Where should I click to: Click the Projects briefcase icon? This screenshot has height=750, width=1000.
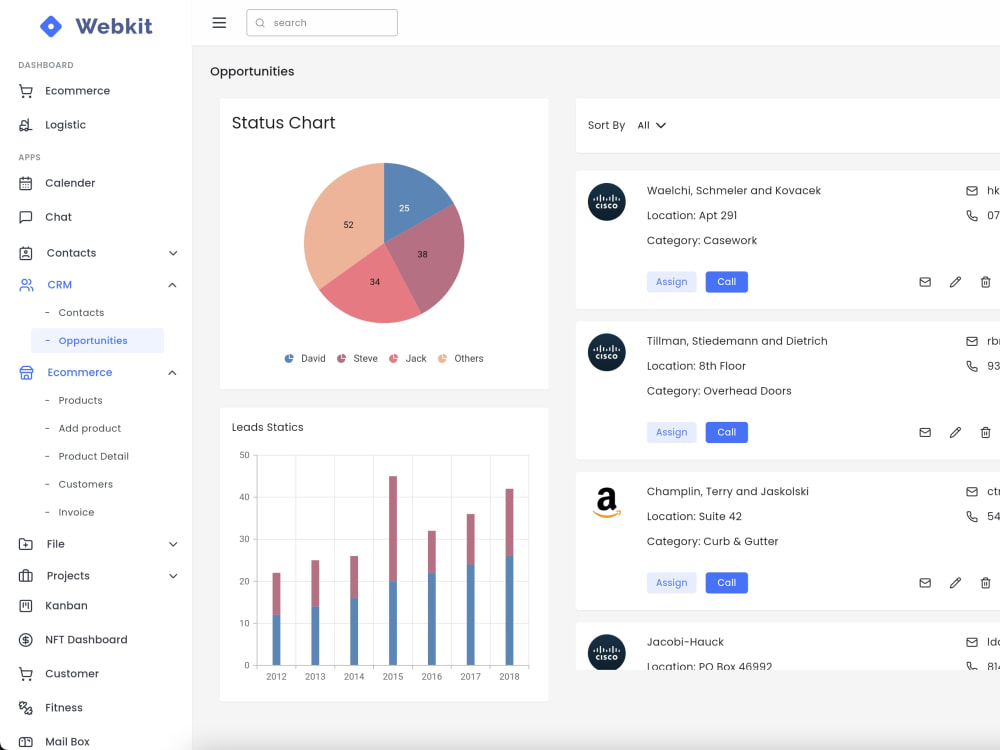click(26, 576)
